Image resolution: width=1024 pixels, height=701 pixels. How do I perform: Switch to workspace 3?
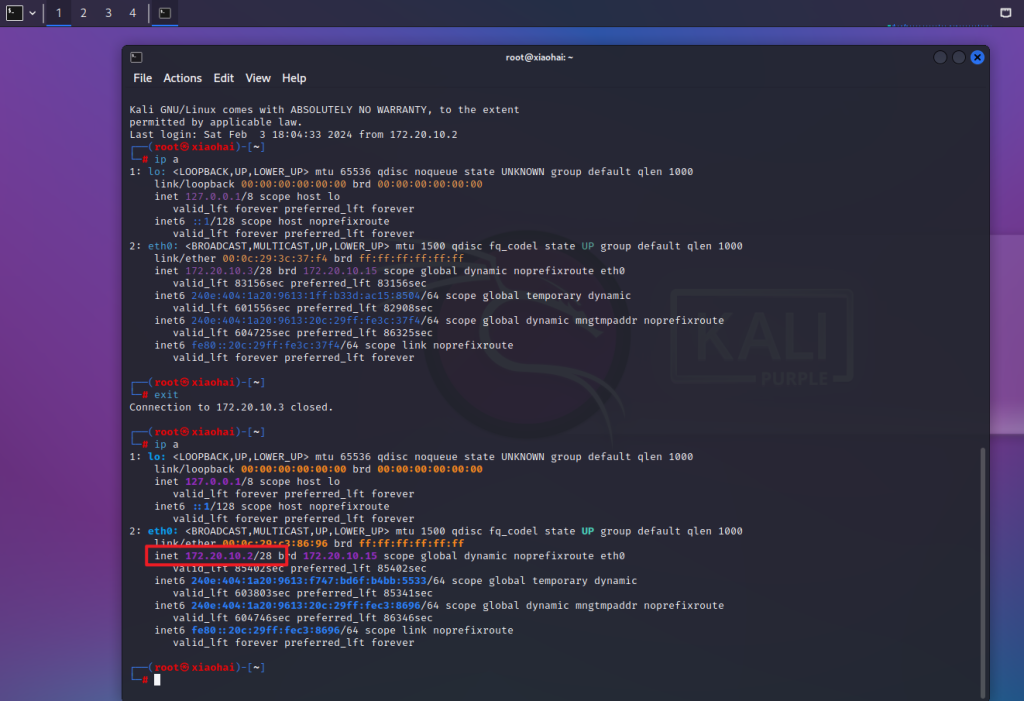click(x=107, y=13)
